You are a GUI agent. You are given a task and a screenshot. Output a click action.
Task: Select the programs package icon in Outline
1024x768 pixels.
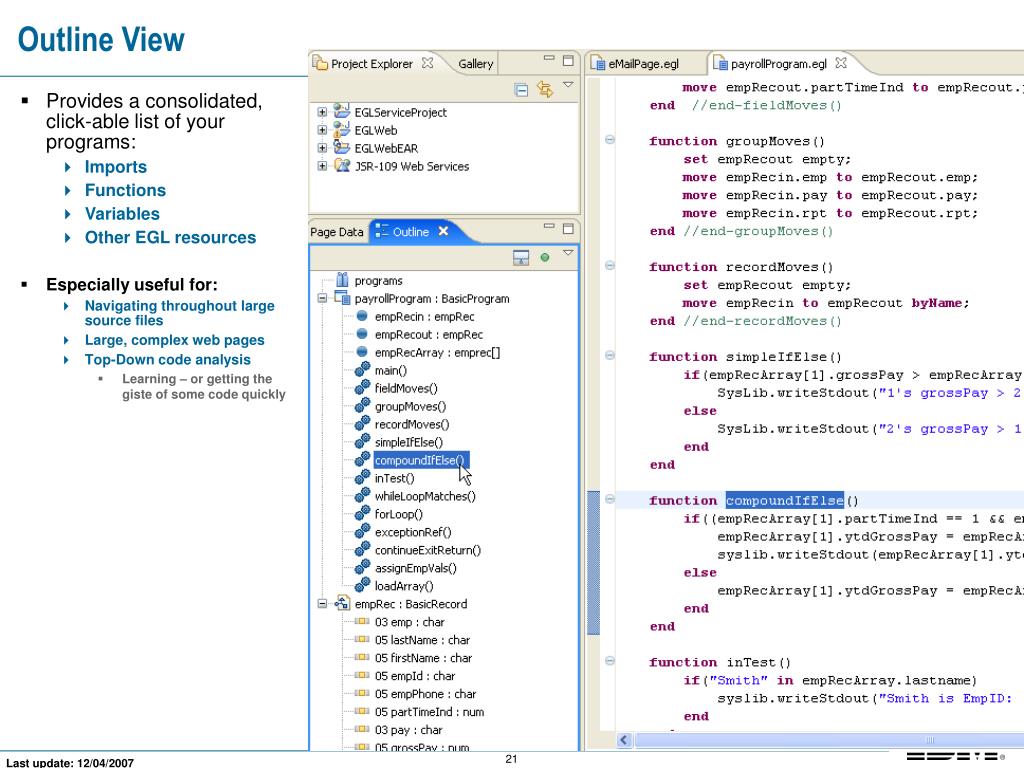pos(342,280)
